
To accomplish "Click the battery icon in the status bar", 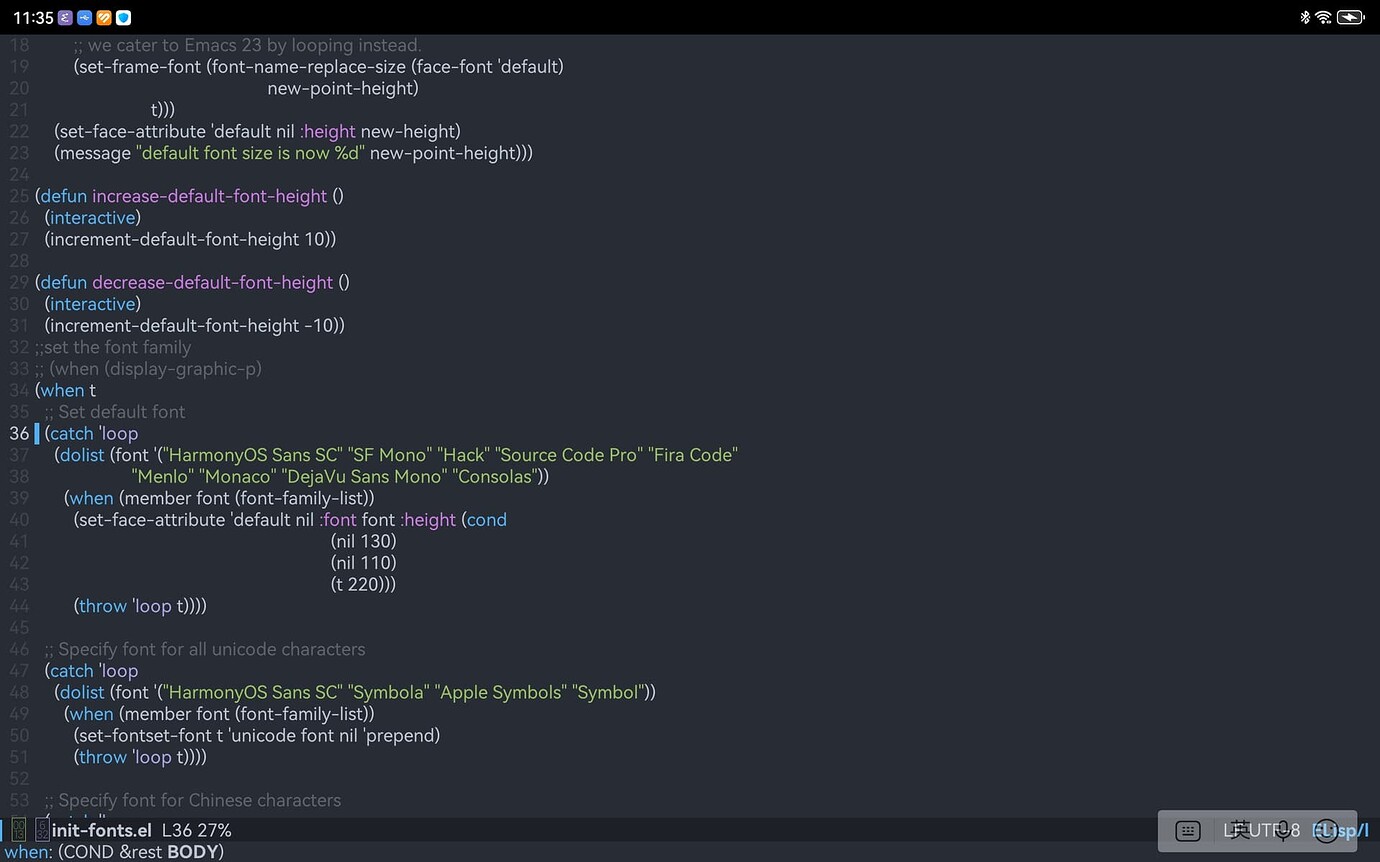I will (x=1352, y=16).
